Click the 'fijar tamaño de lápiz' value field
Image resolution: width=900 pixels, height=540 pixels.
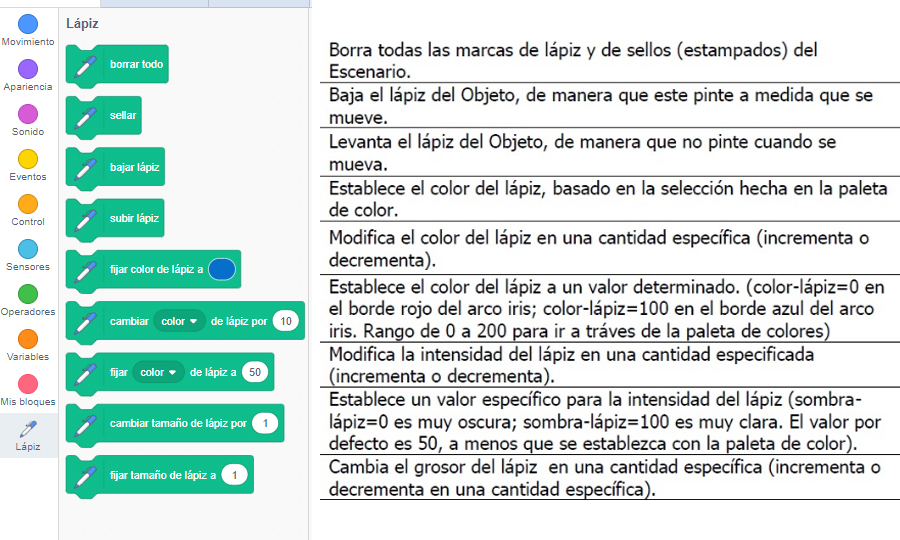(235, 476)
